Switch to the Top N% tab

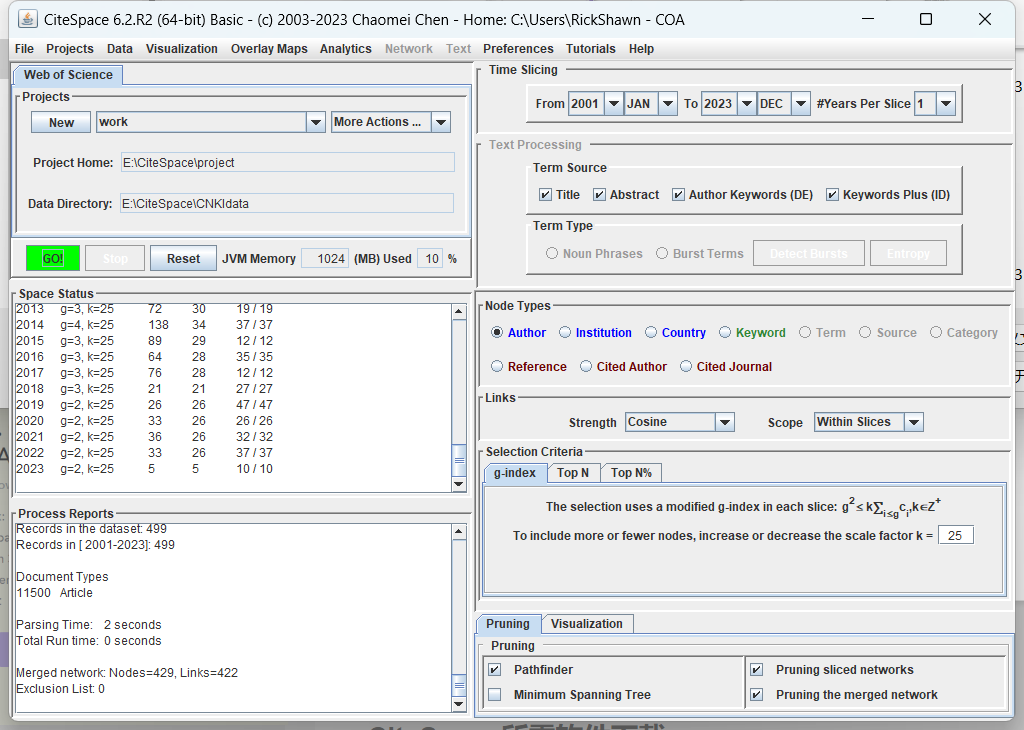(631, 473)
